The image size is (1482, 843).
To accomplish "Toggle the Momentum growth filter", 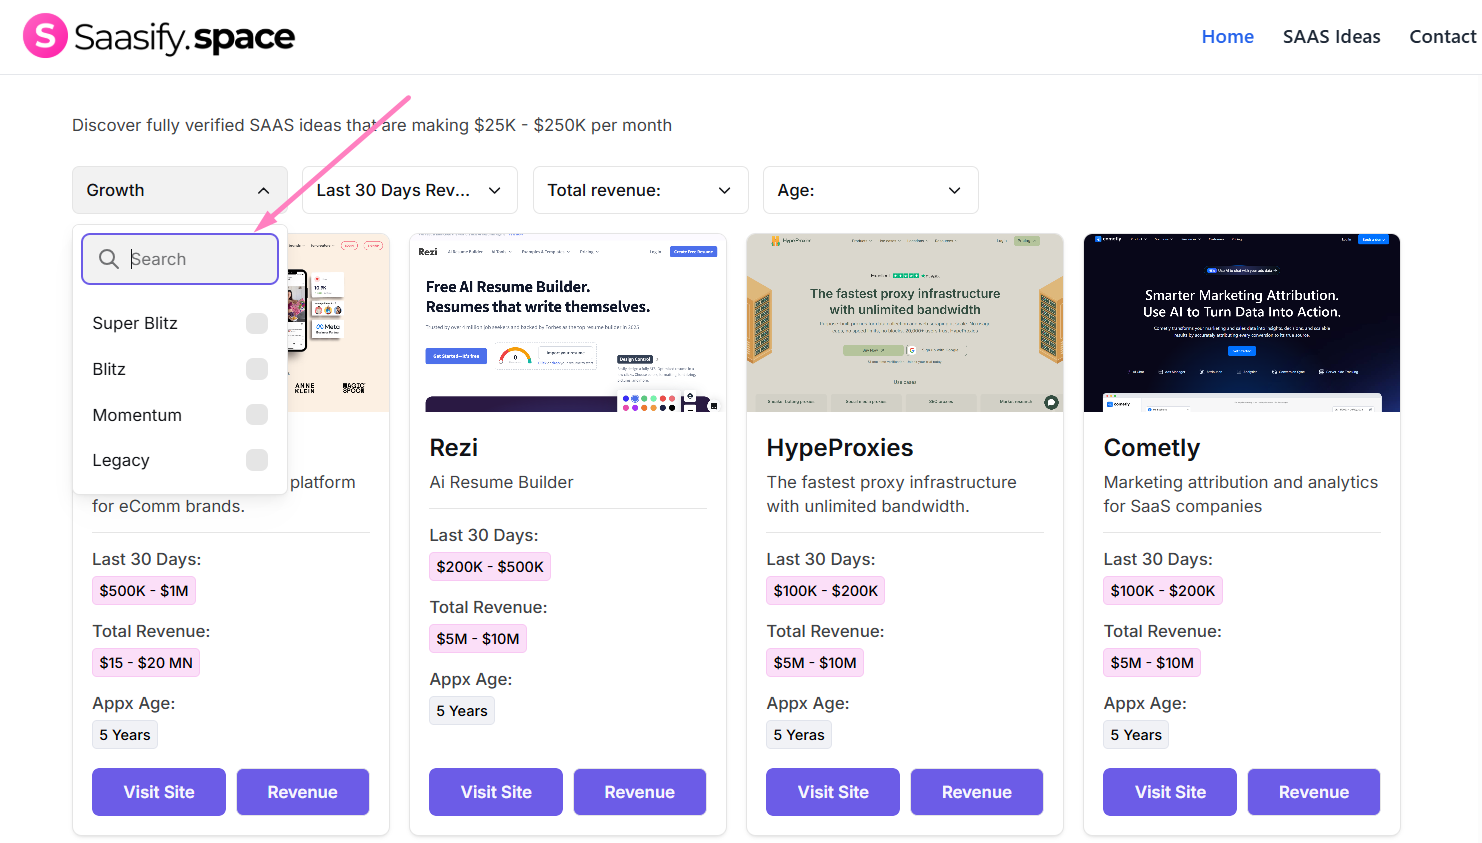I will (x=257, y=414).
